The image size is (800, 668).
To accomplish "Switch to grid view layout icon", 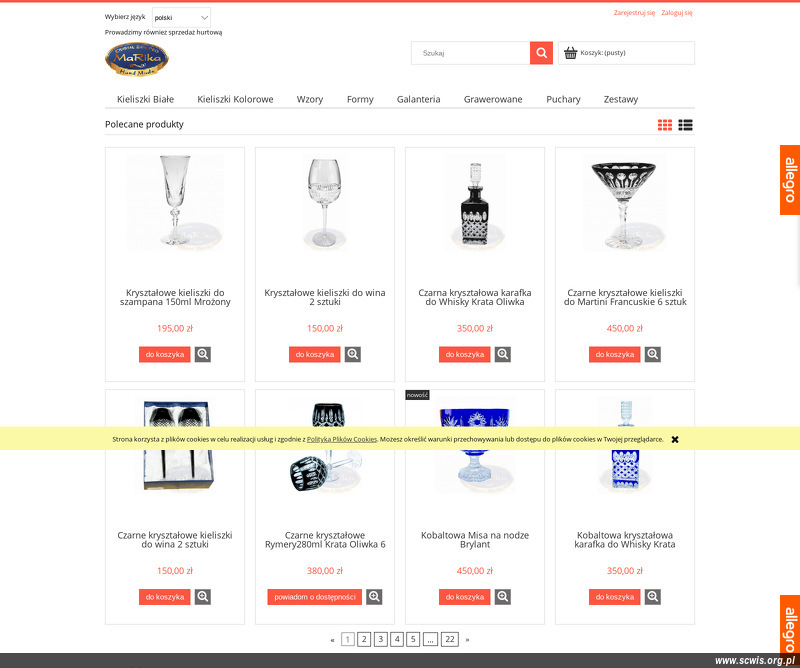I will [x=665, y=125].
